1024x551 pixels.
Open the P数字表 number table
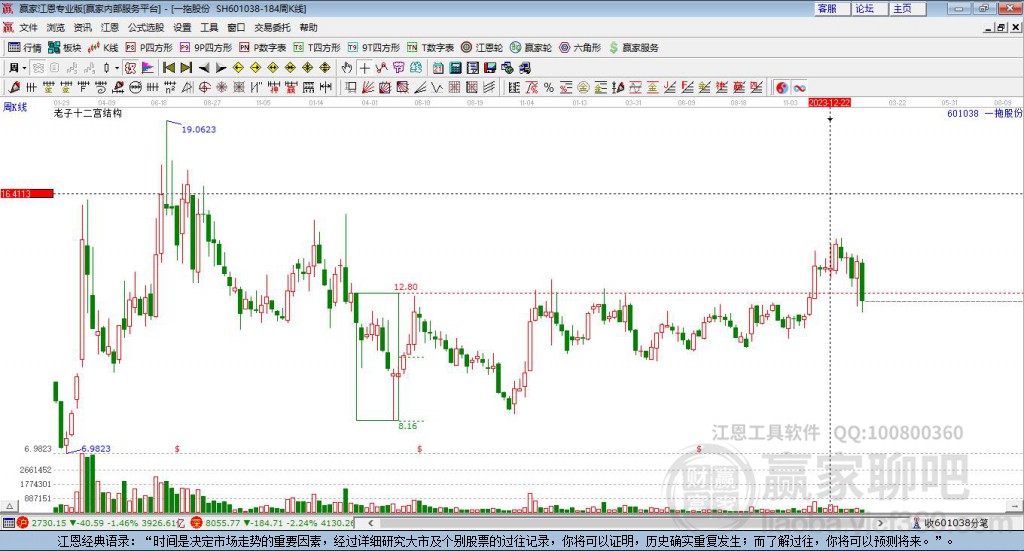tap(263, 48)
